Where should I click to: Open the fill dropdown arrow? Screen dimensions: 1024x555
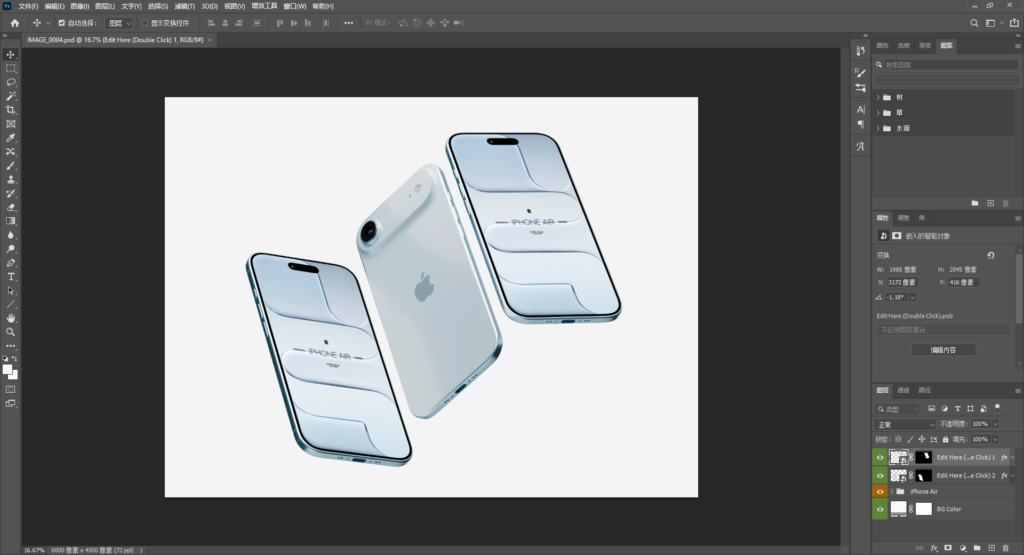point(995,439)
